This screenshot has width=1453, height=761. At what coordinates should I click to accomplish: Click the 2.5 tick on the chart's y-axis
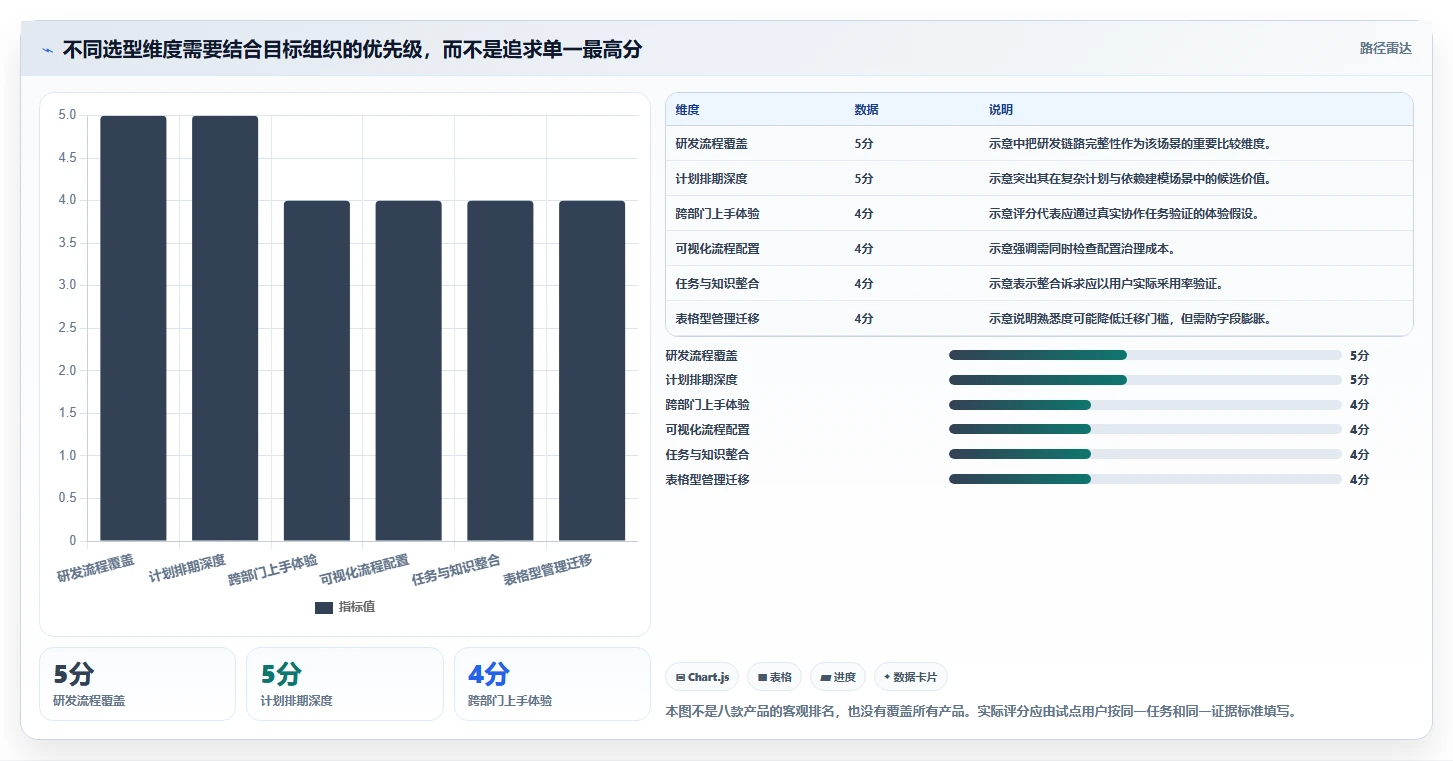pyautogui.click(x=67, y=328)
